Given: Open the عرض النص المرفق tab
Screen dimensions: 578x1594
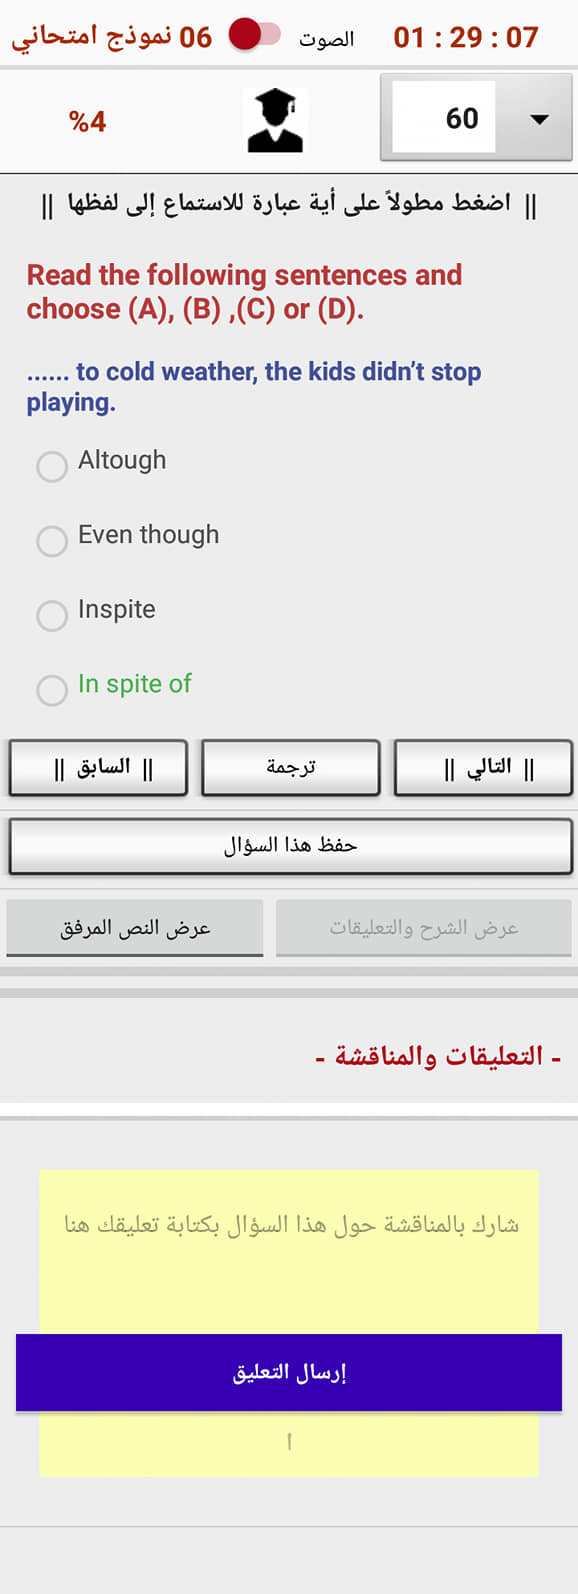Looking at the screenshot, I should click(135, 928).
